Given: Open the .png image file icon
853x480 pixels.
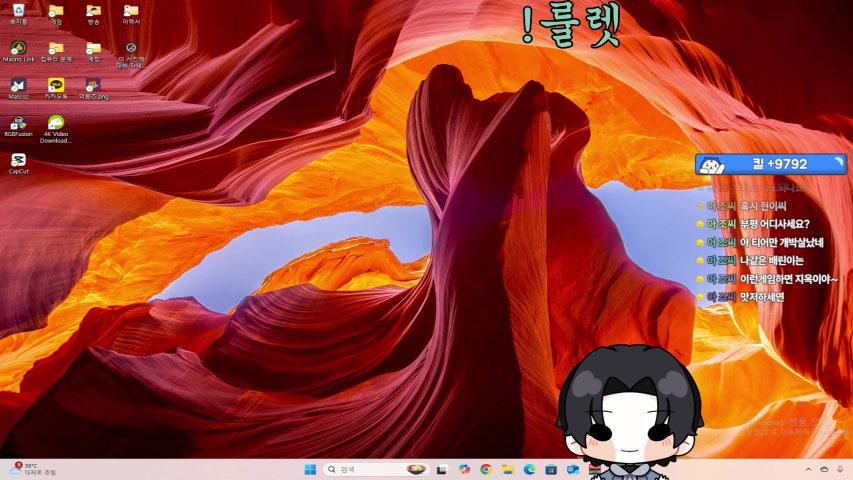Looking at the screenshot, I should pos(94,89).
